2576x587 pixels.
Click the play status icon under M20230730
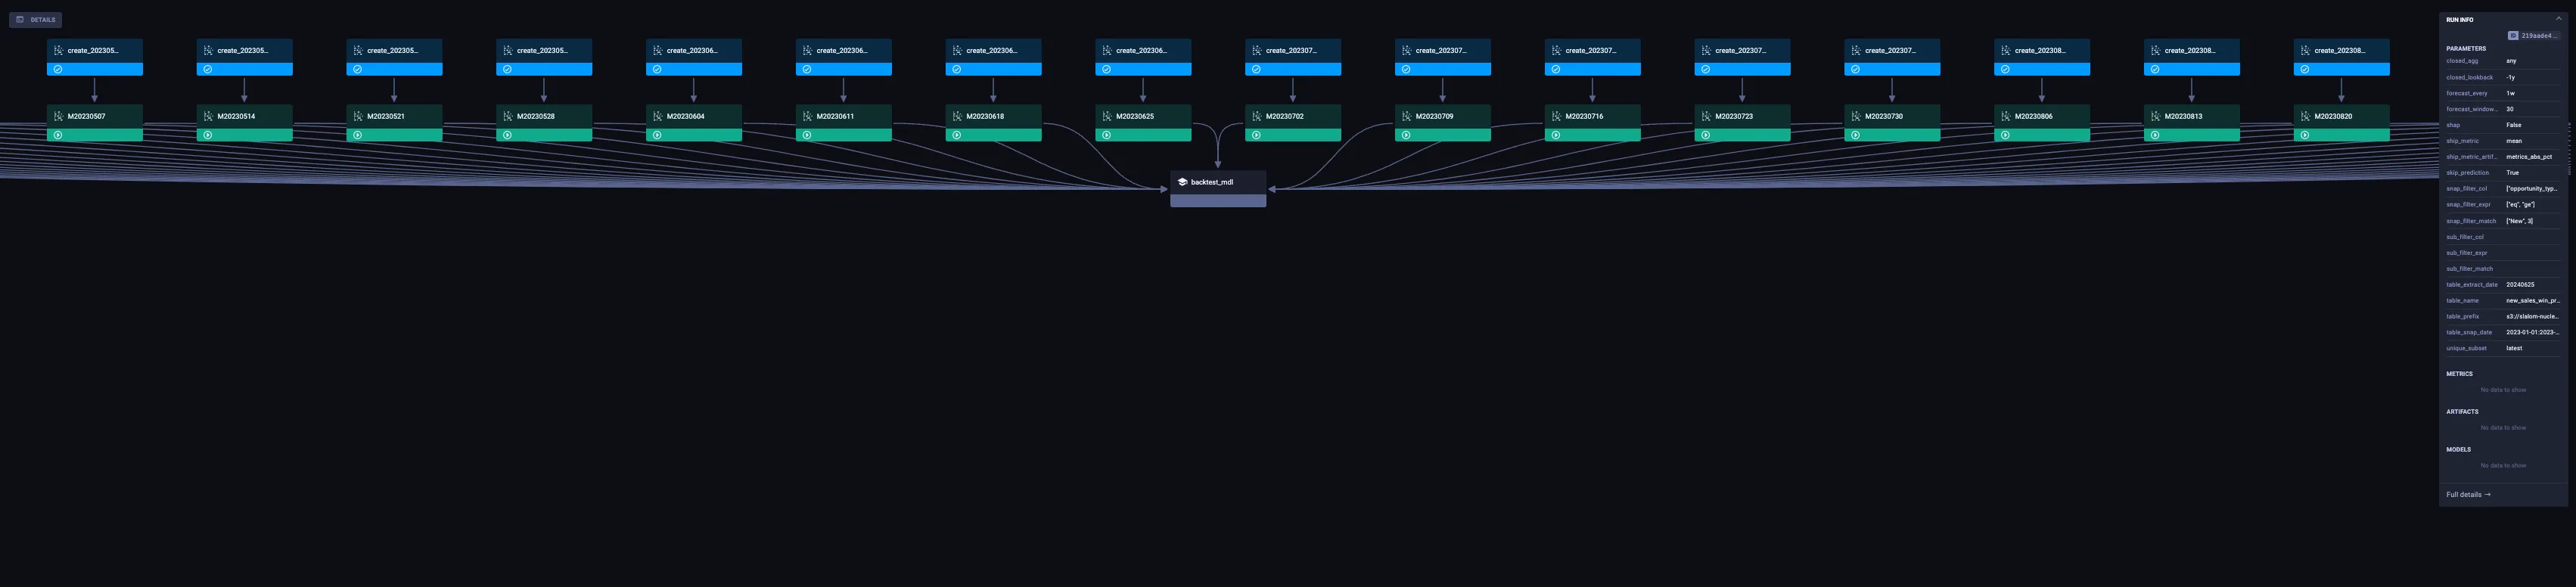pos(1855,135)
